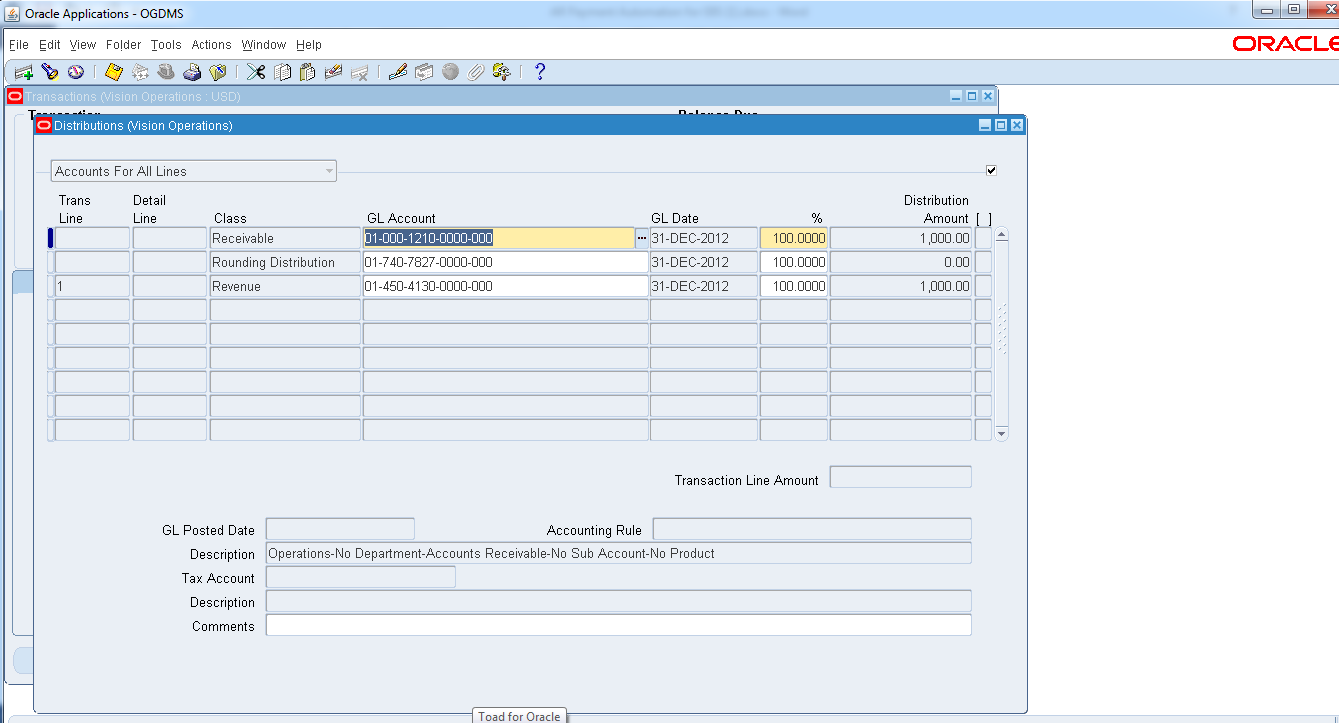Image resolution: width=1339 pixels, height=723 pixels.
Task: Open the Actions menu
Action: (x=211, y=45)
